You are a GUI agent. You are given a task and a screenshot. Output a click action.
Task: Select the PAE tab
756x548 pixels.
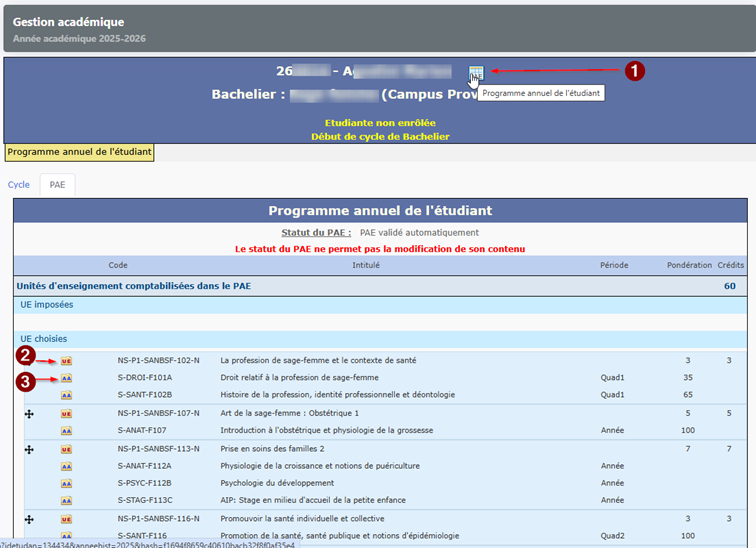[x=57, y=185]
